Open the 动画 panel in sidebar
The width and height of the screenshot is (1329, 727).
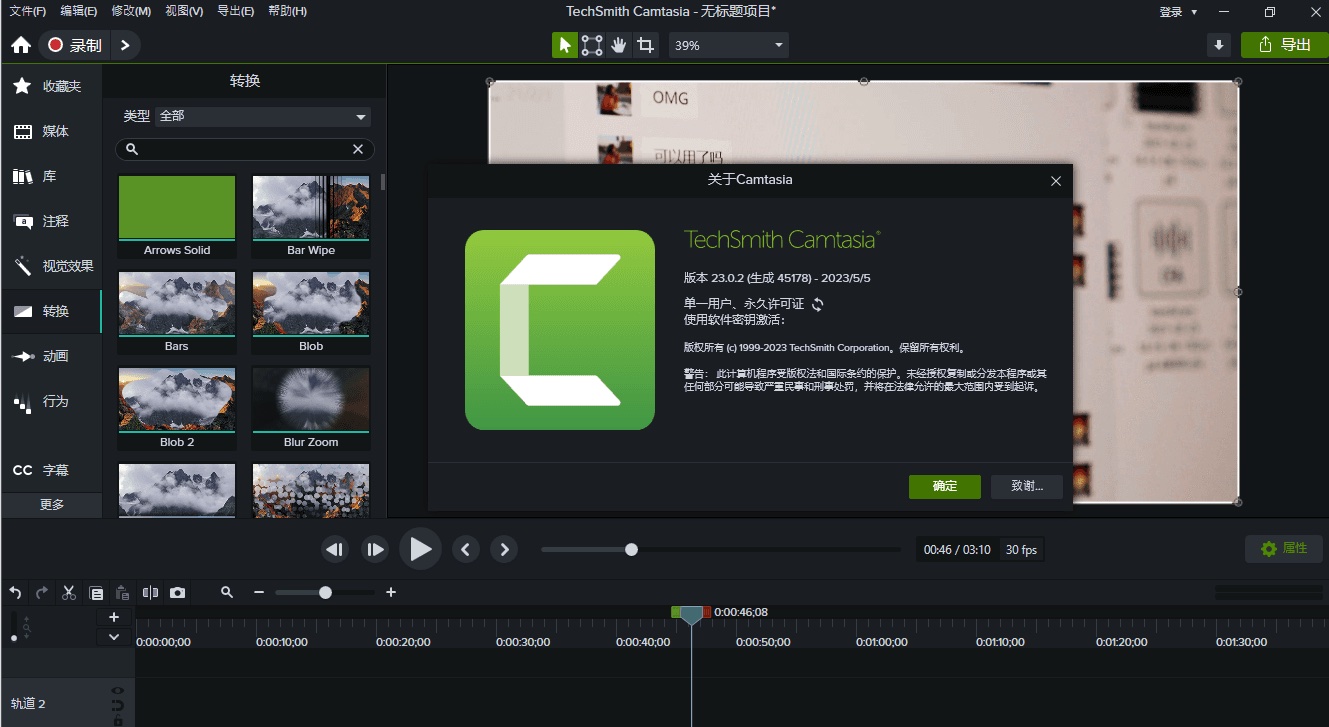click(x=51, y=356)
